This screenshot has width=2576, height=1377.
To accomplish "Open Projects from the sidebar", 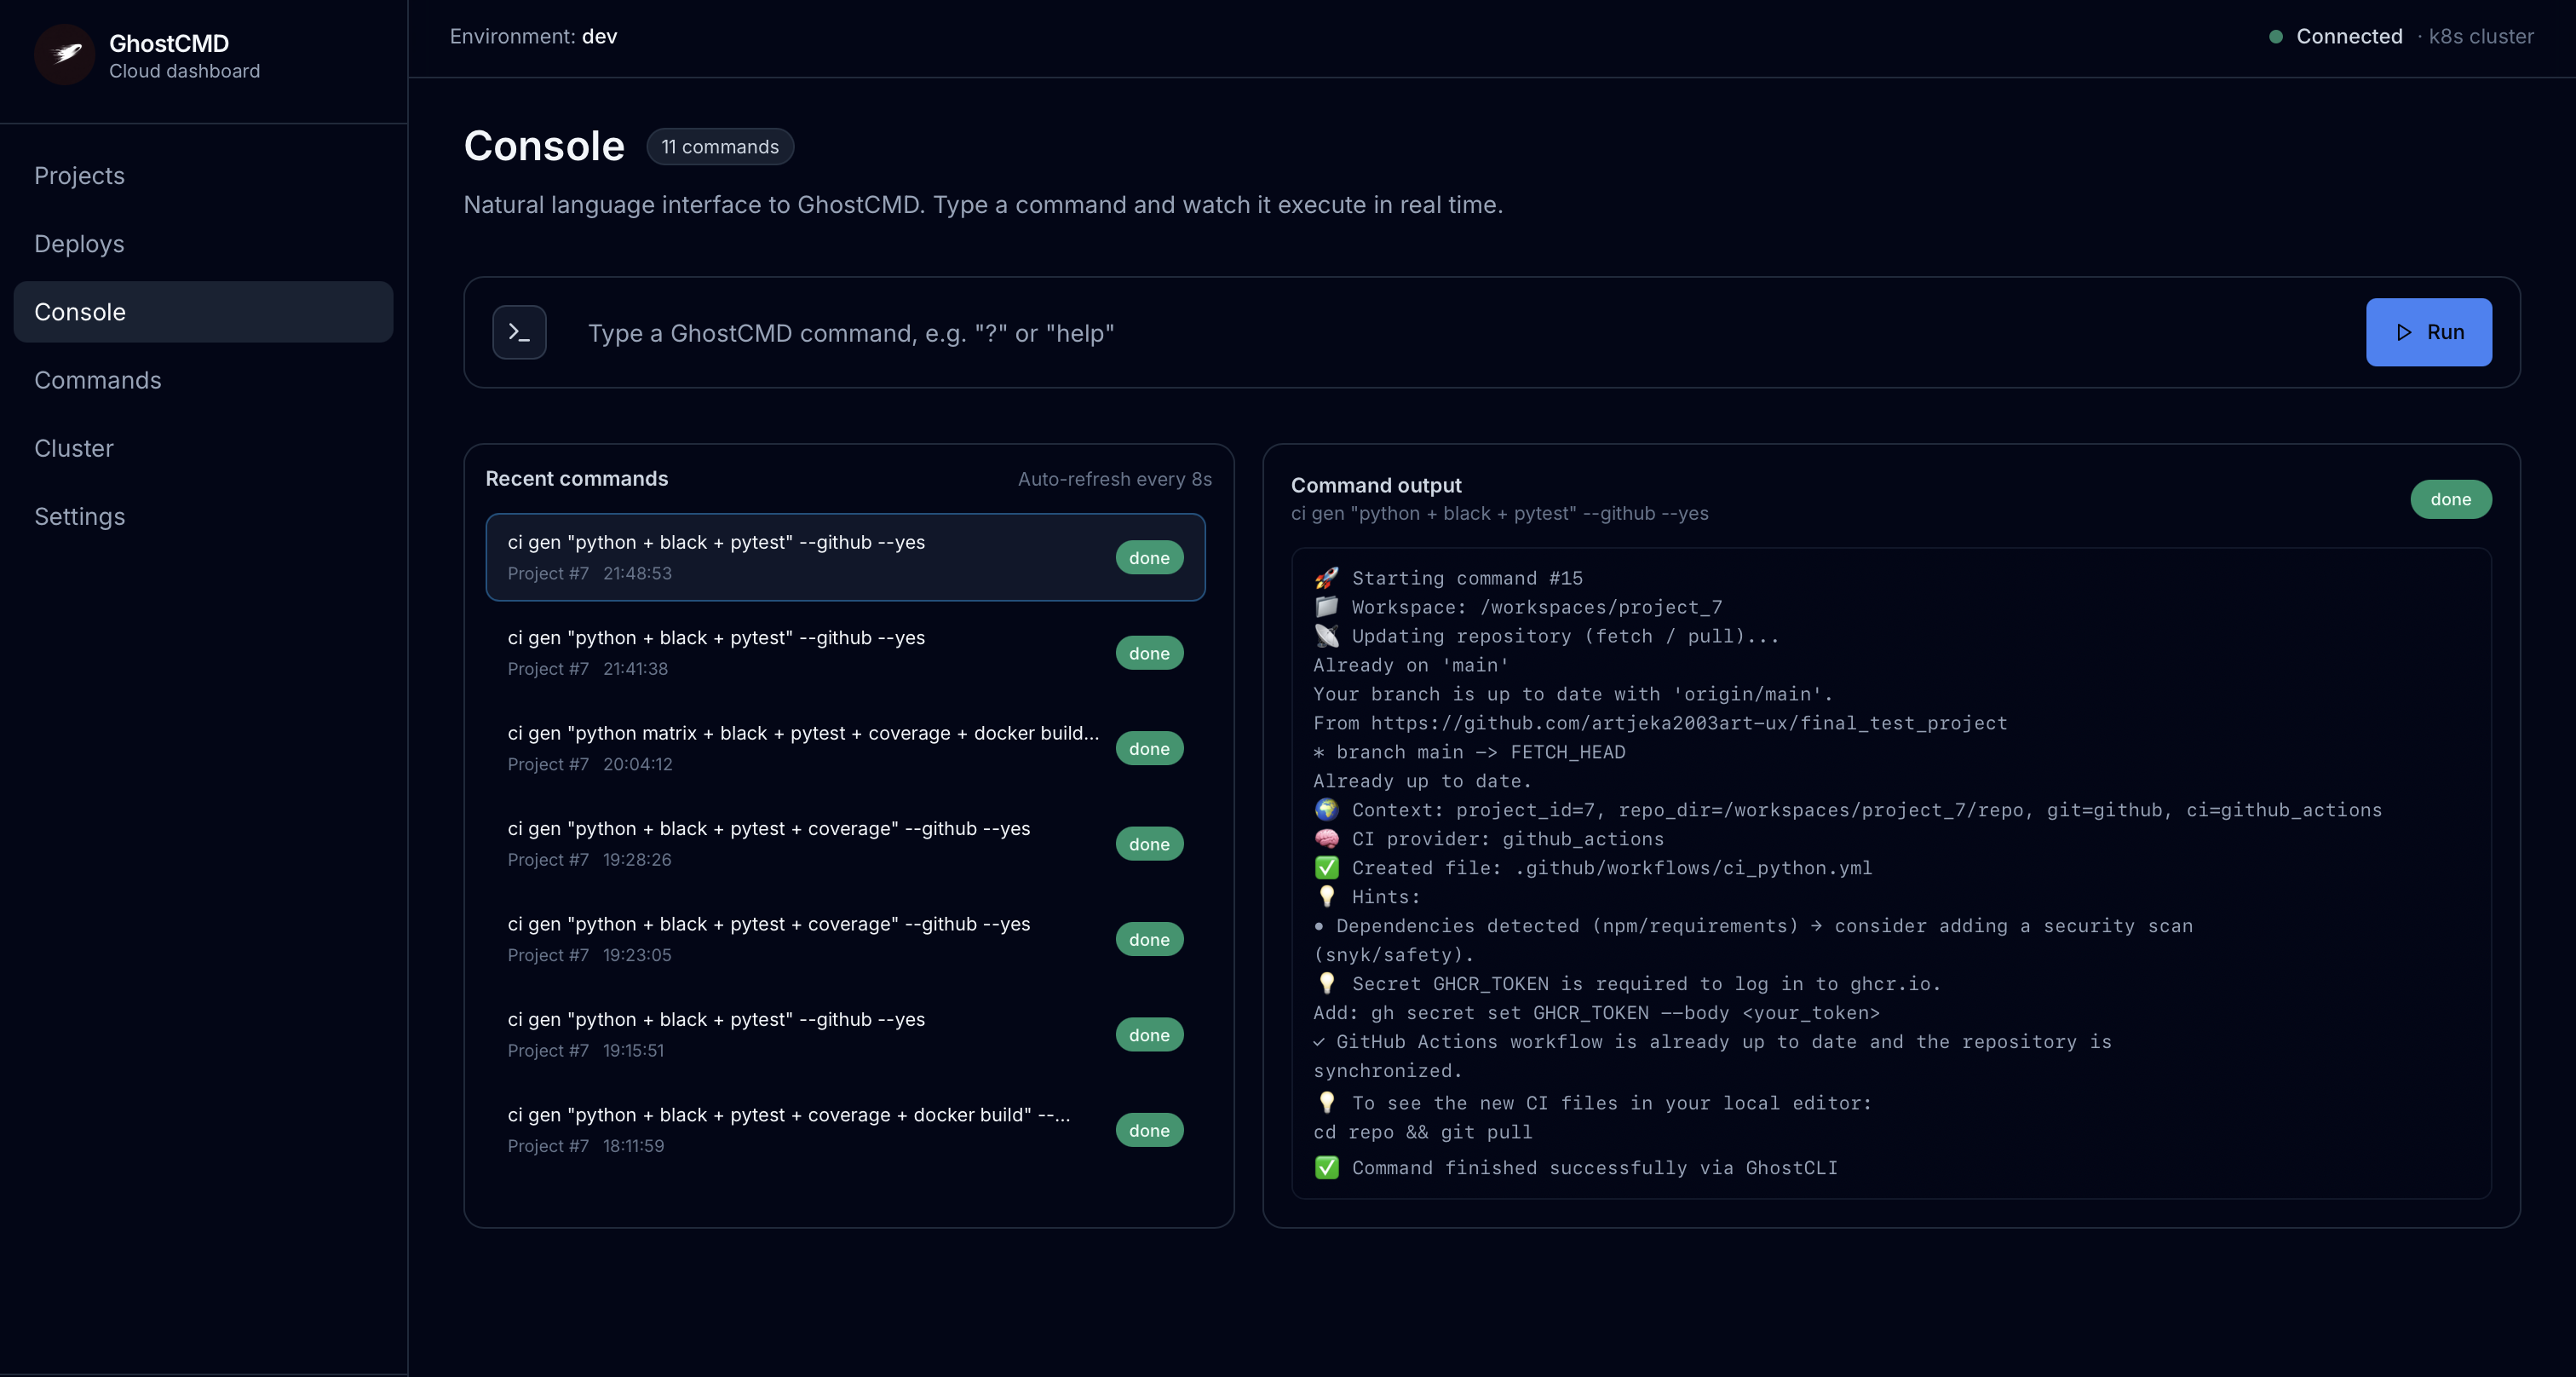I will pyautogui.click(x=79, y=175).
